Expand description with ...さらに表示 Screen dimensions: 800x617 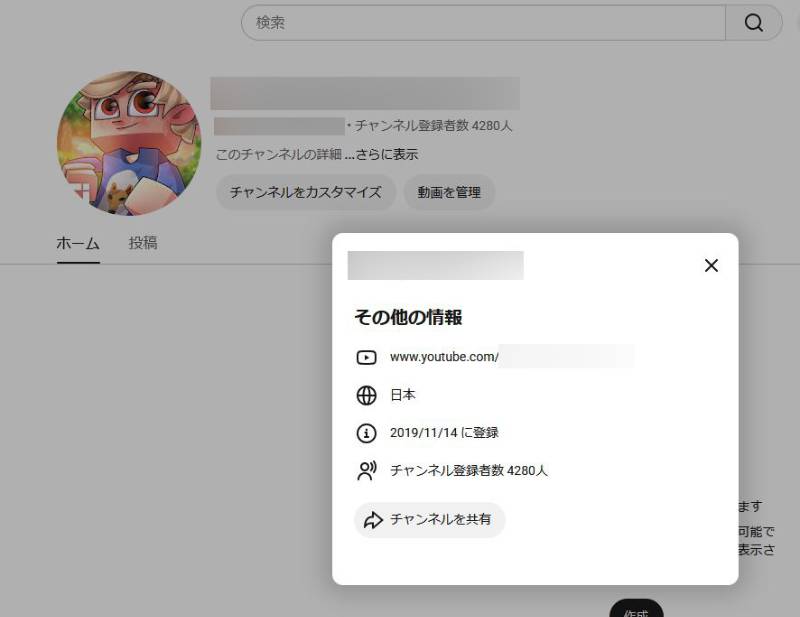point(382,154)
